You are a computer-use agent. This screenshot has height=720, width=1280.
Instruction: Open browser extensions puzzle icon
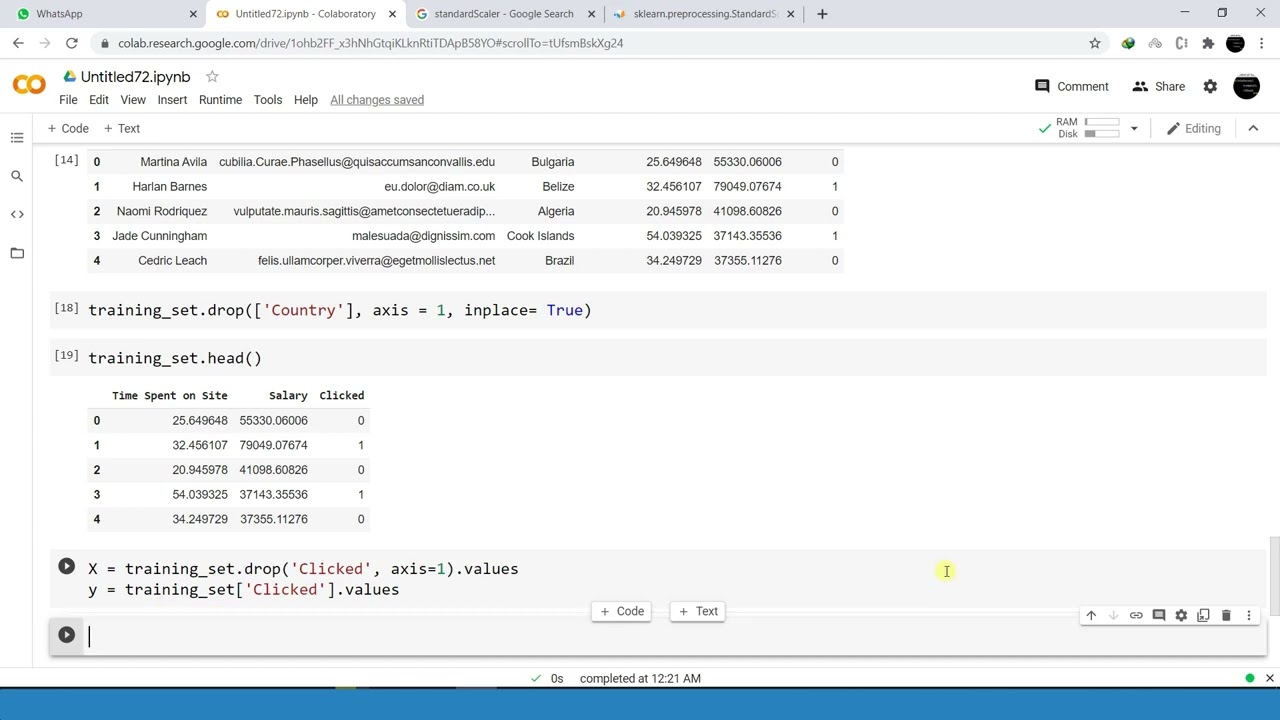1208,43
